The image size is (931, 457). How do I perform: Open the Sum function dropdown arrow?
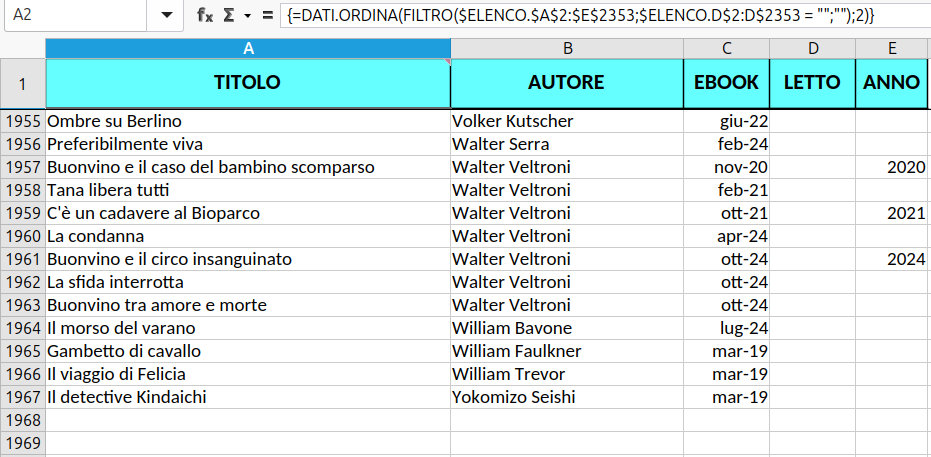point(247,16)
